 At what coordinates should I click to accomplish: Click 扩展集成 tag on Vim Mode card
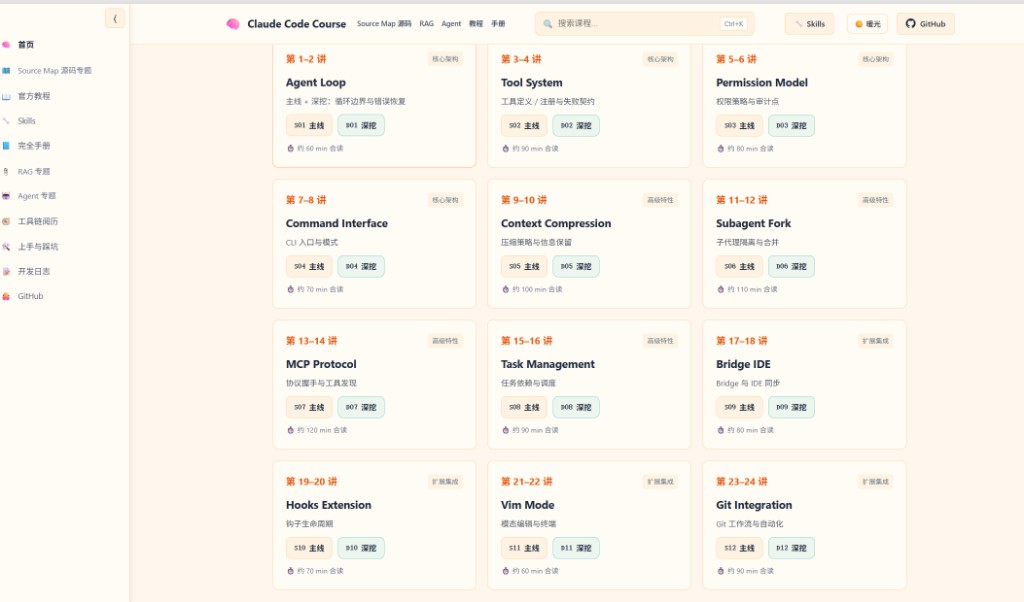click(x=660, y=482)
